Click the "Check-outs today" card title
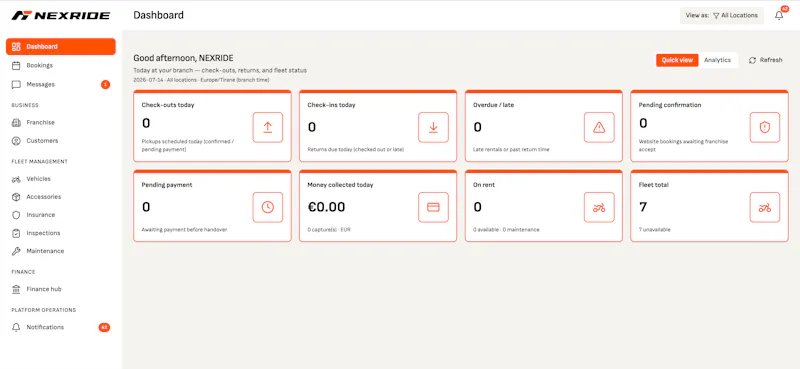 point(168,105)
